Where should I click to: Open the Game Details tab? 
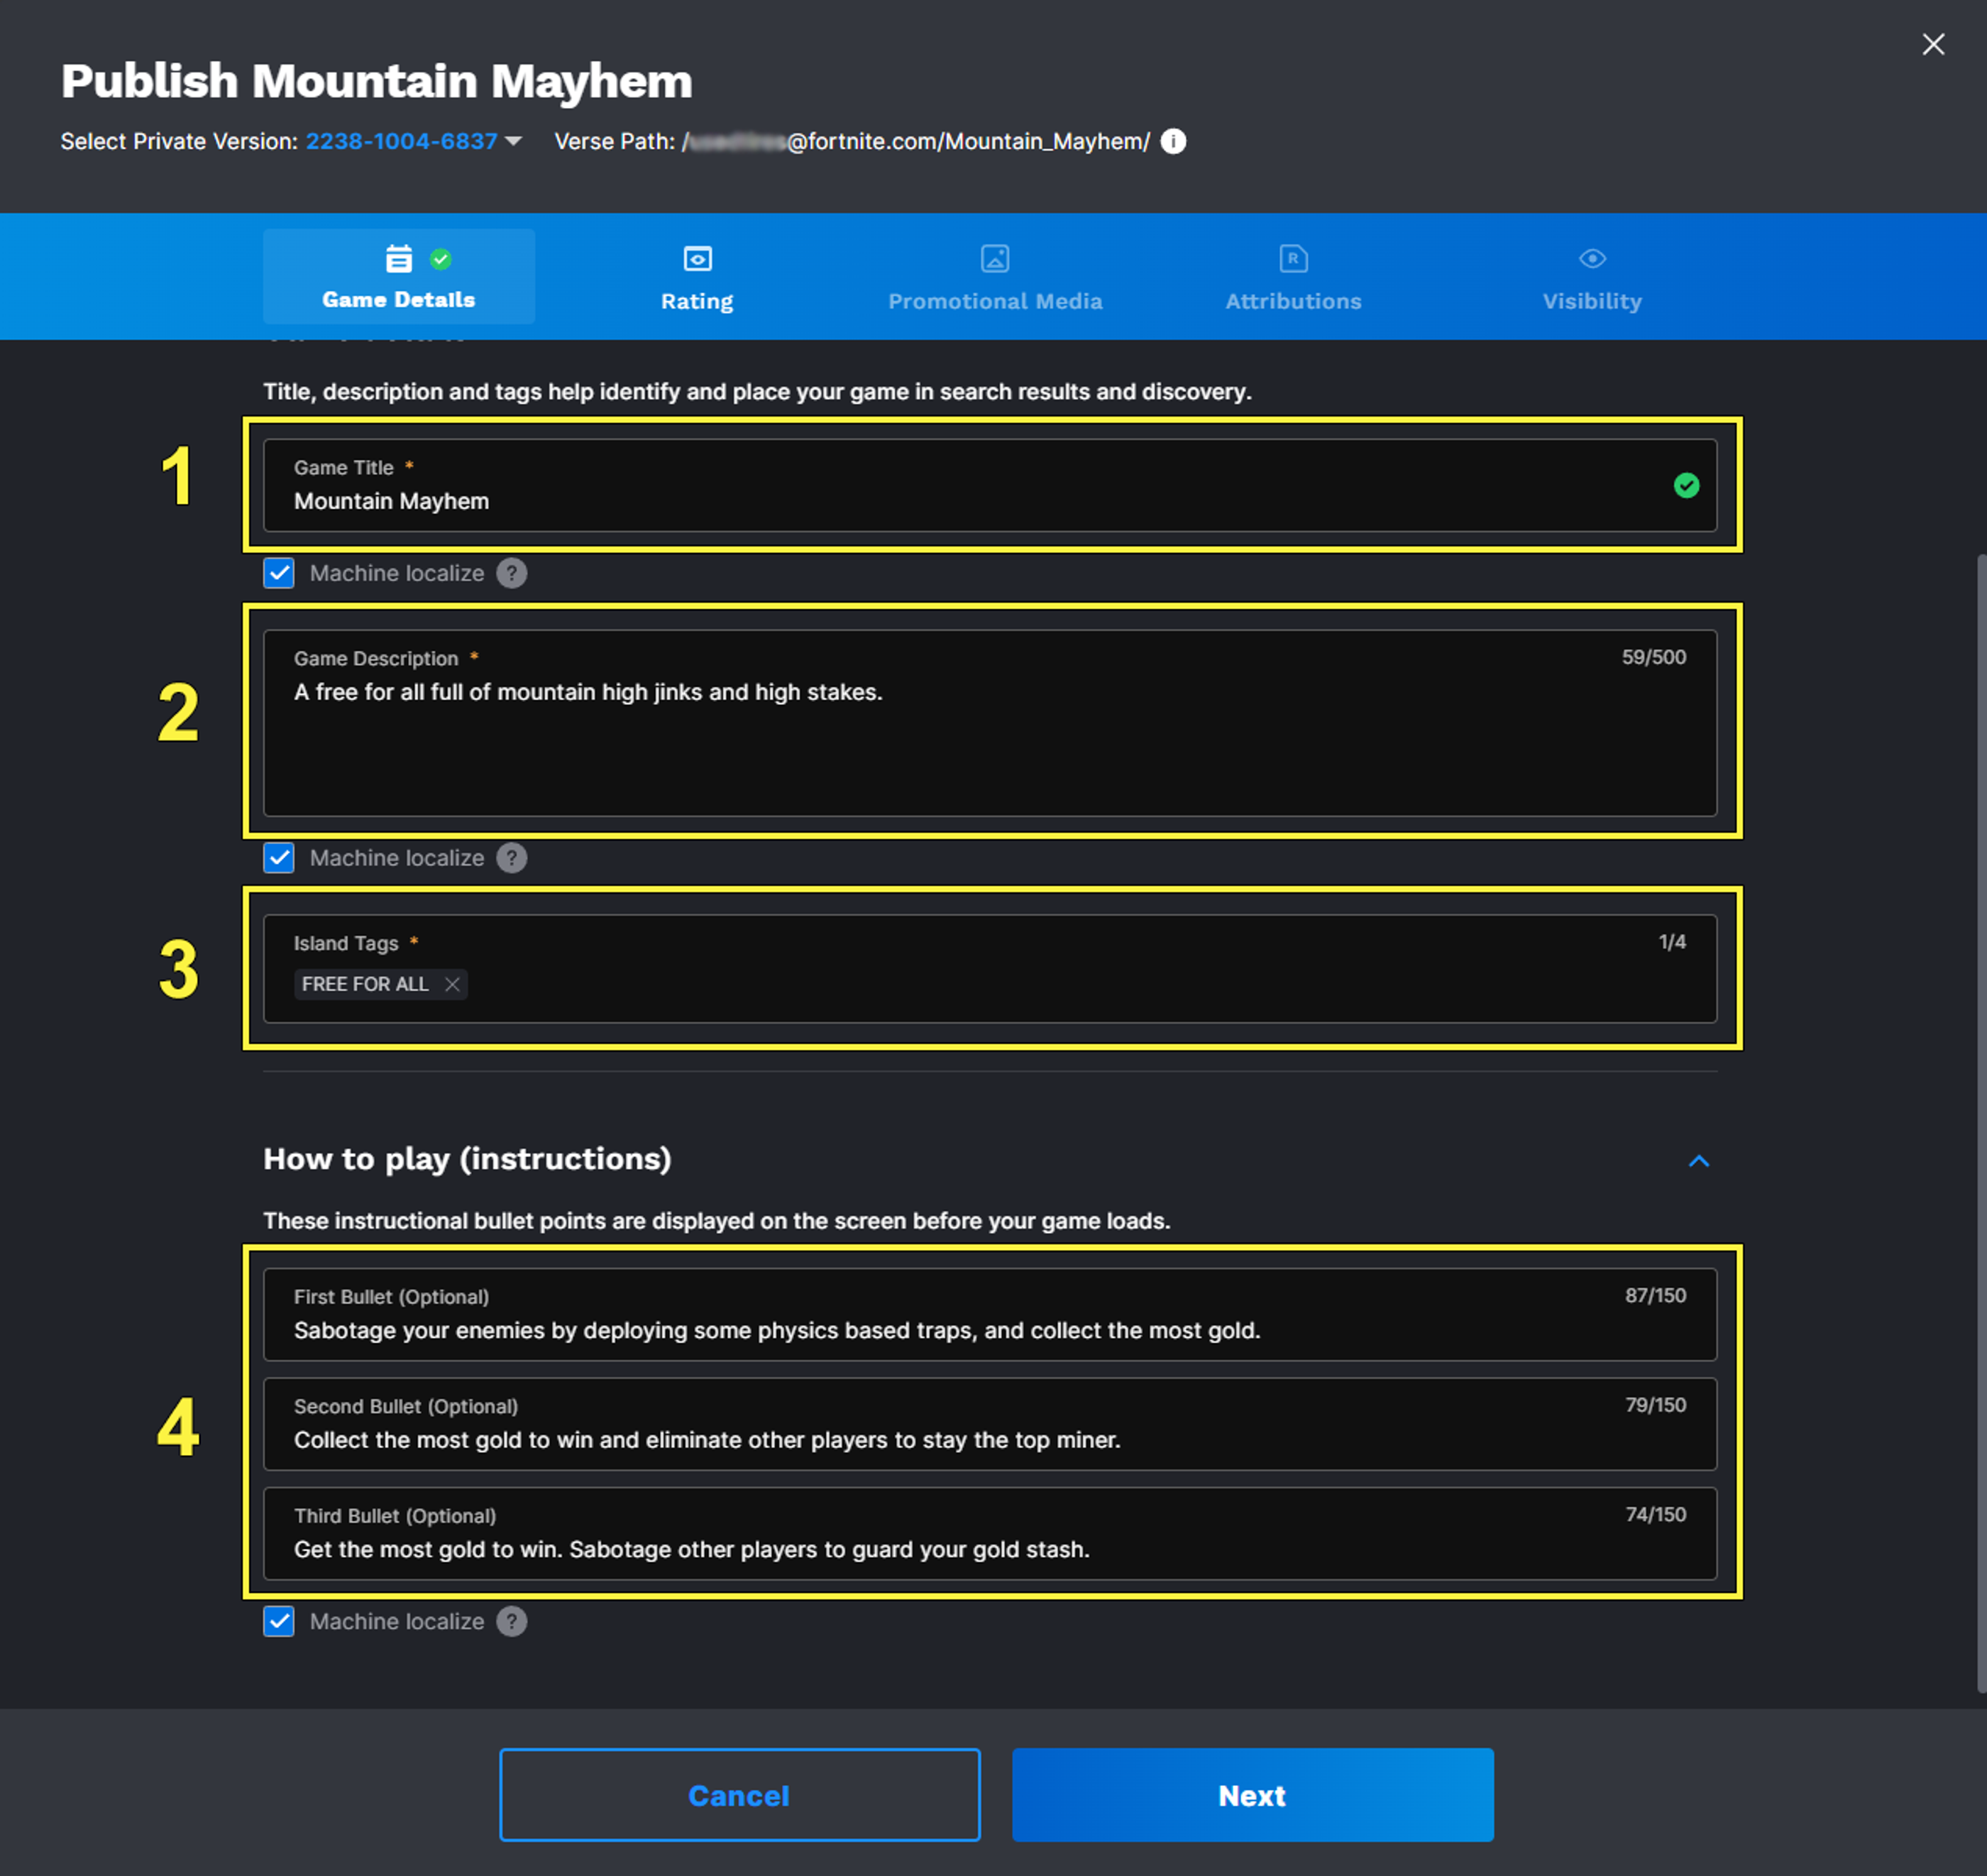coord(398,276)
